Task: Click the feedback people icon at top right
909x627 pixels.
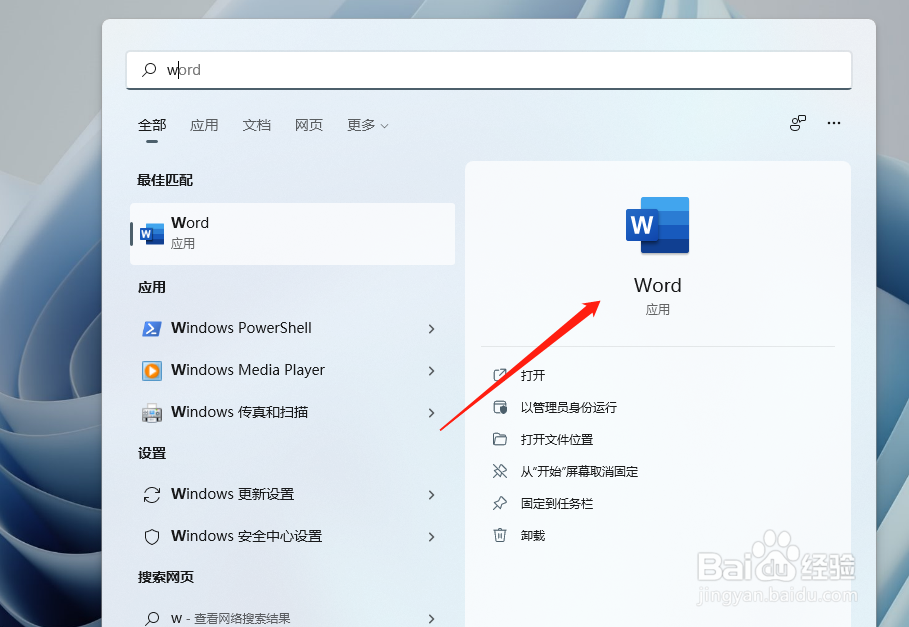Action: click(798, 123)
